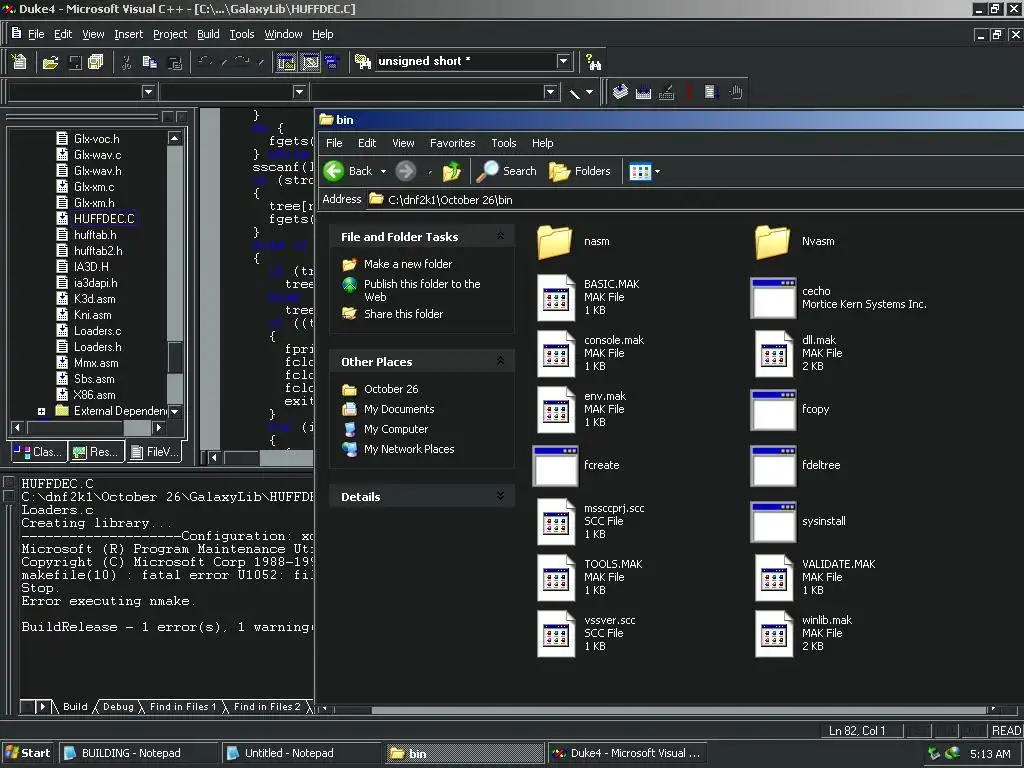
Task: Click the Views icon in bin toolbar
Action: (639, 172)
